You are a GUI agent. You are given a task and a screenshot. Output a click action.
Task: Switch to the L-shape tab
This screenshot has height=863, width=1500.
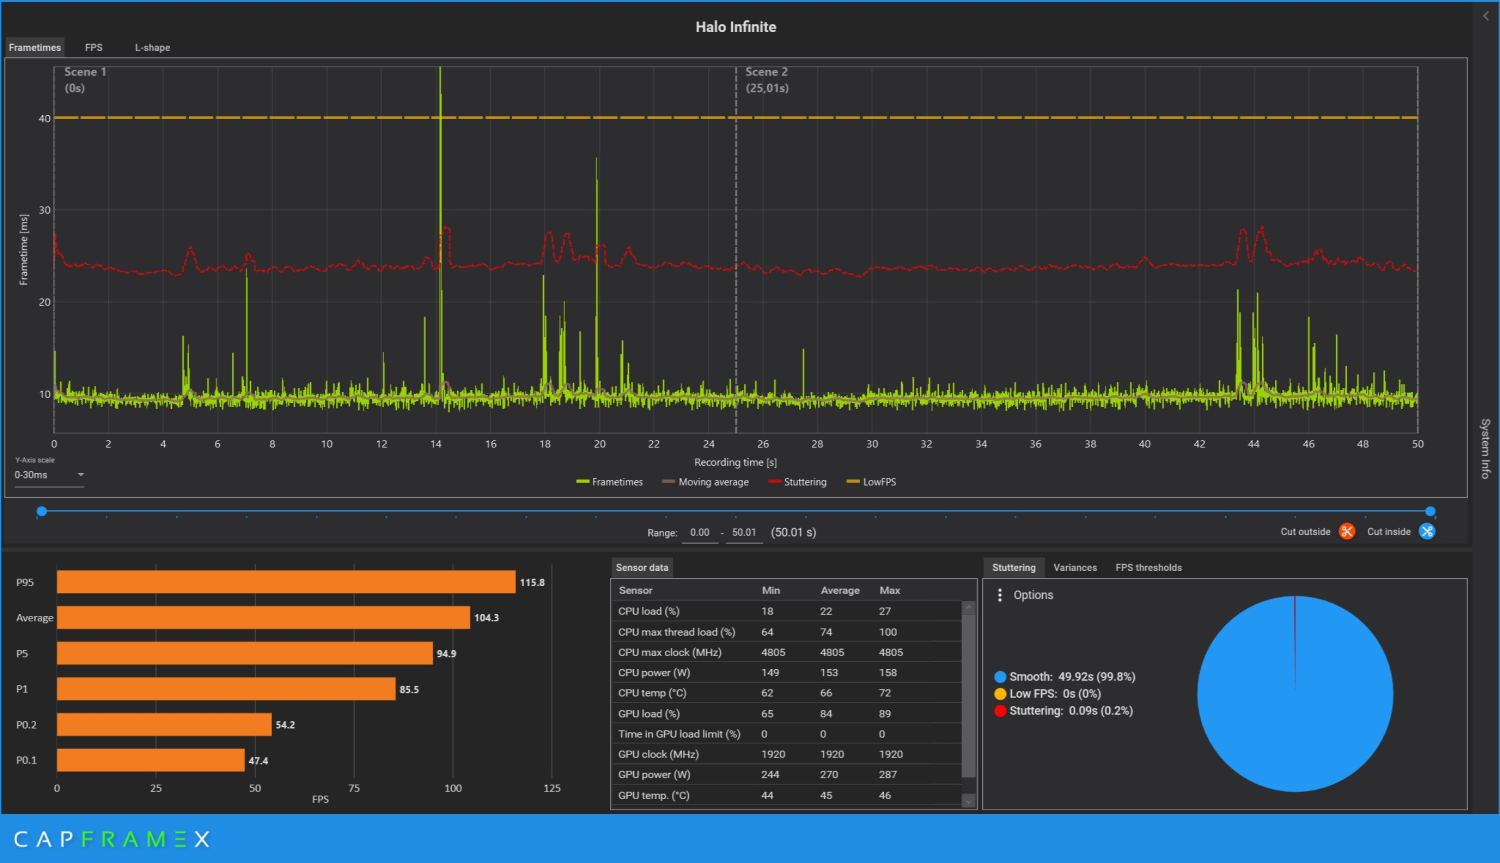(x=152, y=47)
